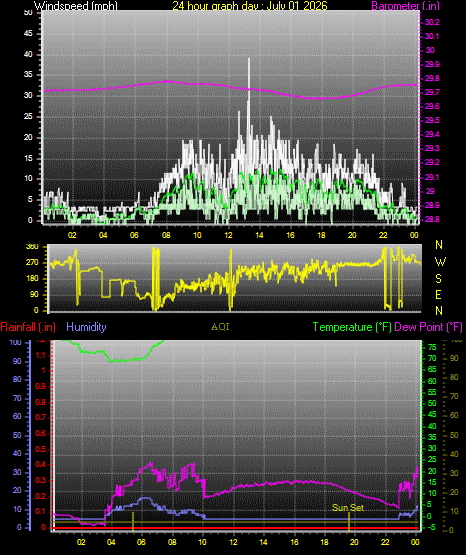
Task: Click the "N" compass label beside 360
Action: tap(439, 245)
